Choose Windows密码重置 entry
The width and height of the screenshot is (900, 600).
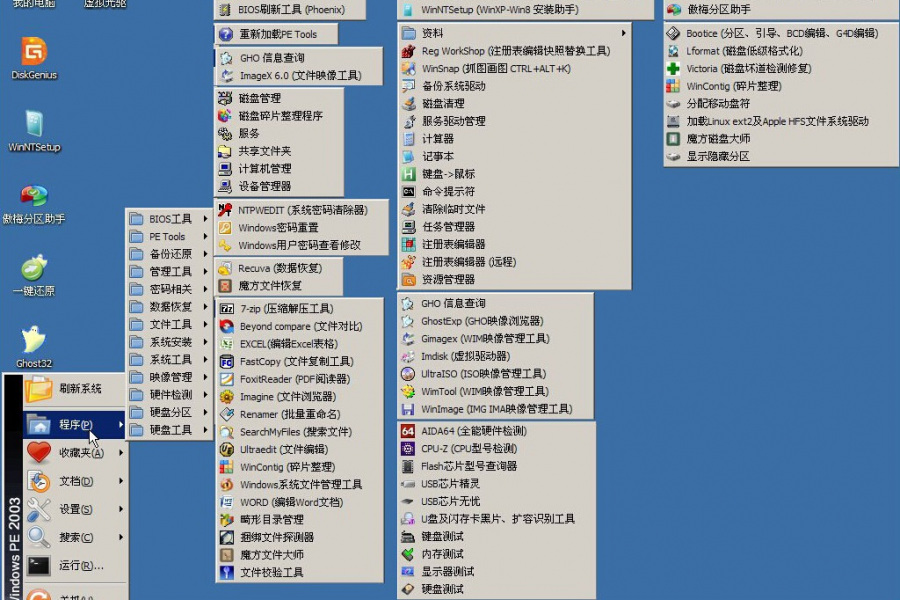[x=301, y=228]
